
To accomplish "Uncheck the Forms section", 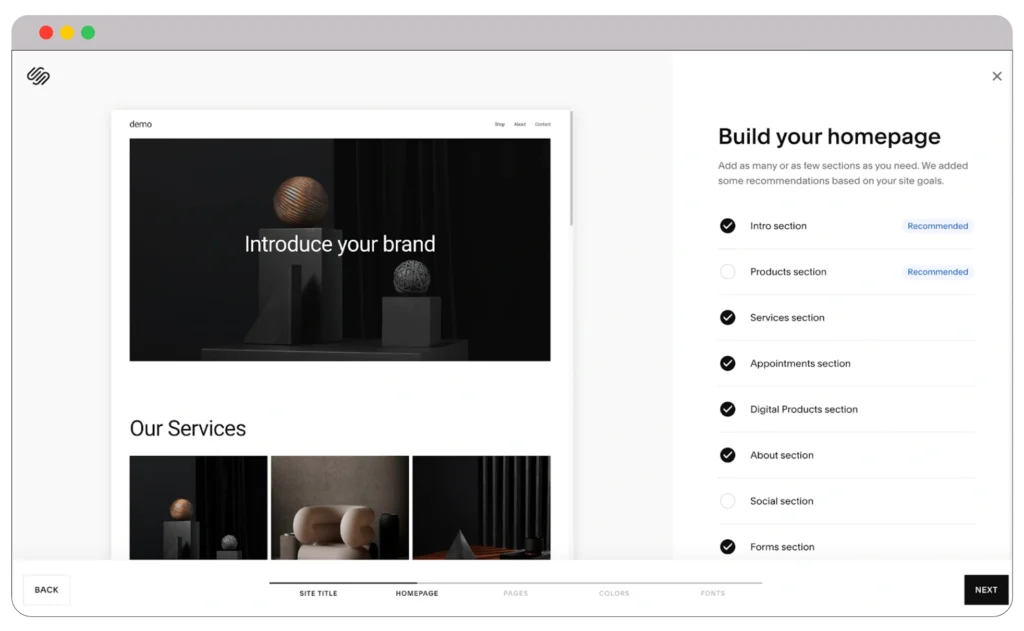I will 728,547.
